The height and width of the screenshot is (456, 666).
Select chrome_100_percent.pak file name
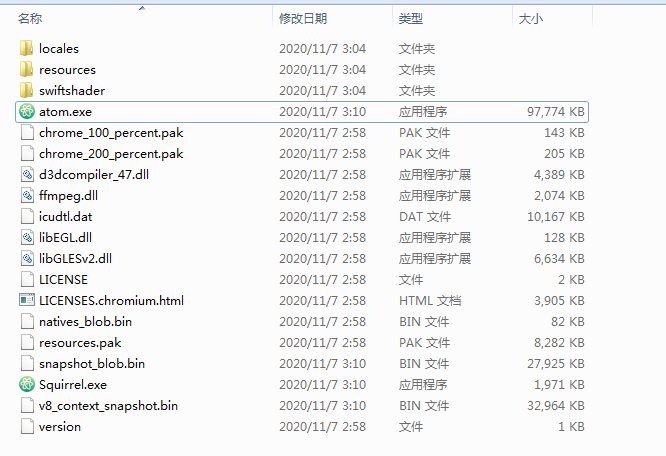click(111, 132)
